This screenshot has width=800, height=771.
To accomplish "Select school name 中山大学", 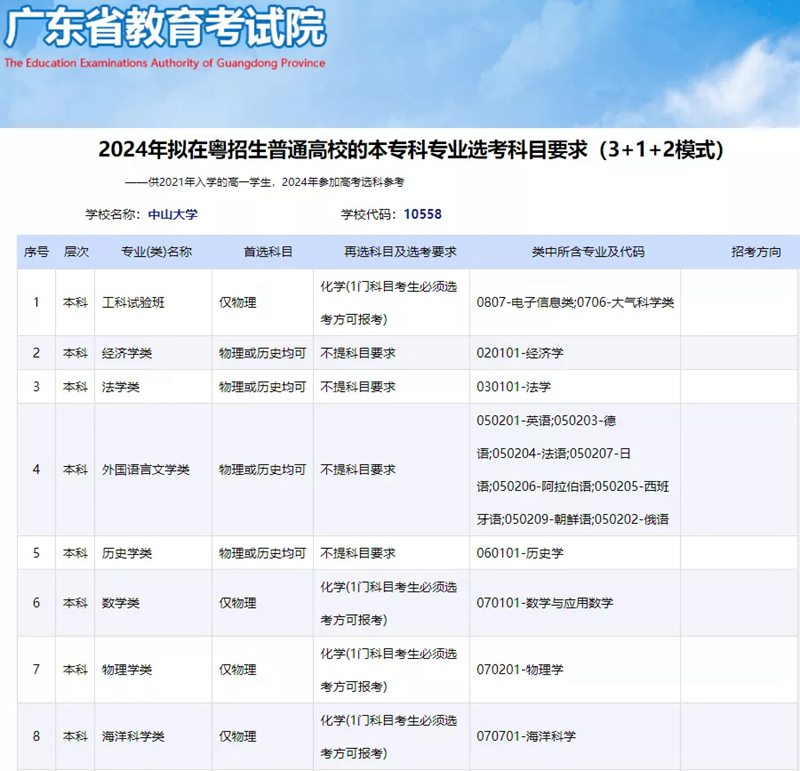I will (x=173, y=214).
